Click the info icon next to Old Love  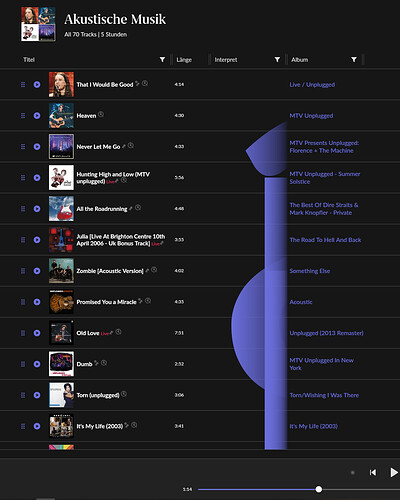coord(118,332)
